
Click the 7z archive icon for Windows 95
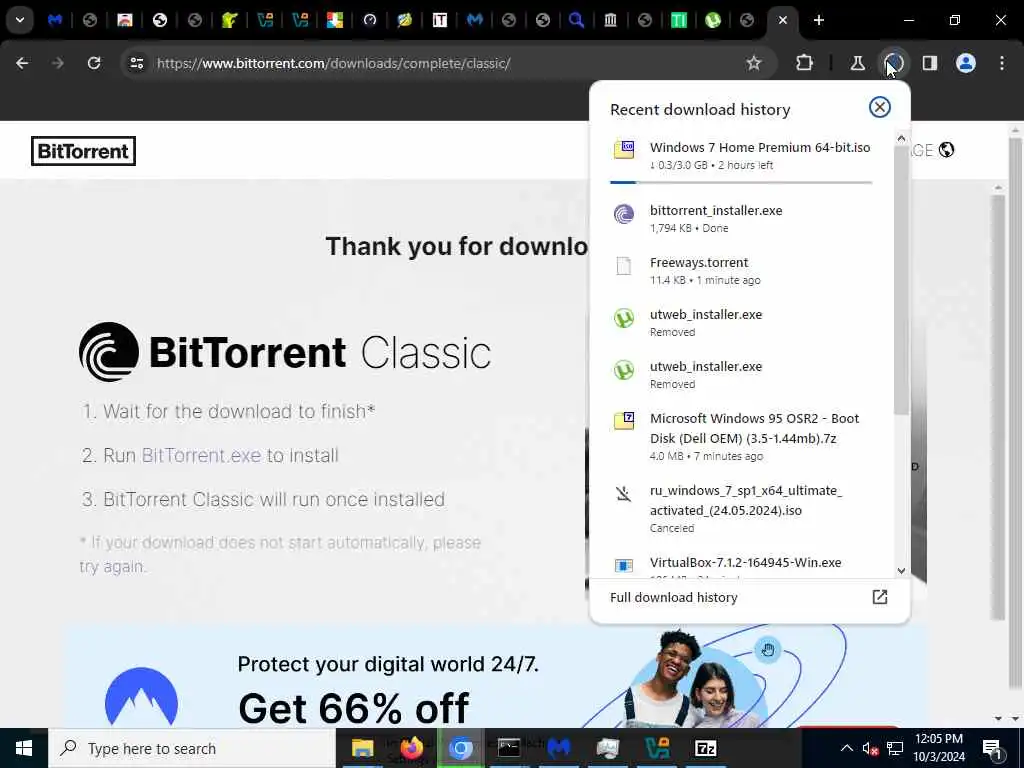pyautogui.click(x=624, y=421)
